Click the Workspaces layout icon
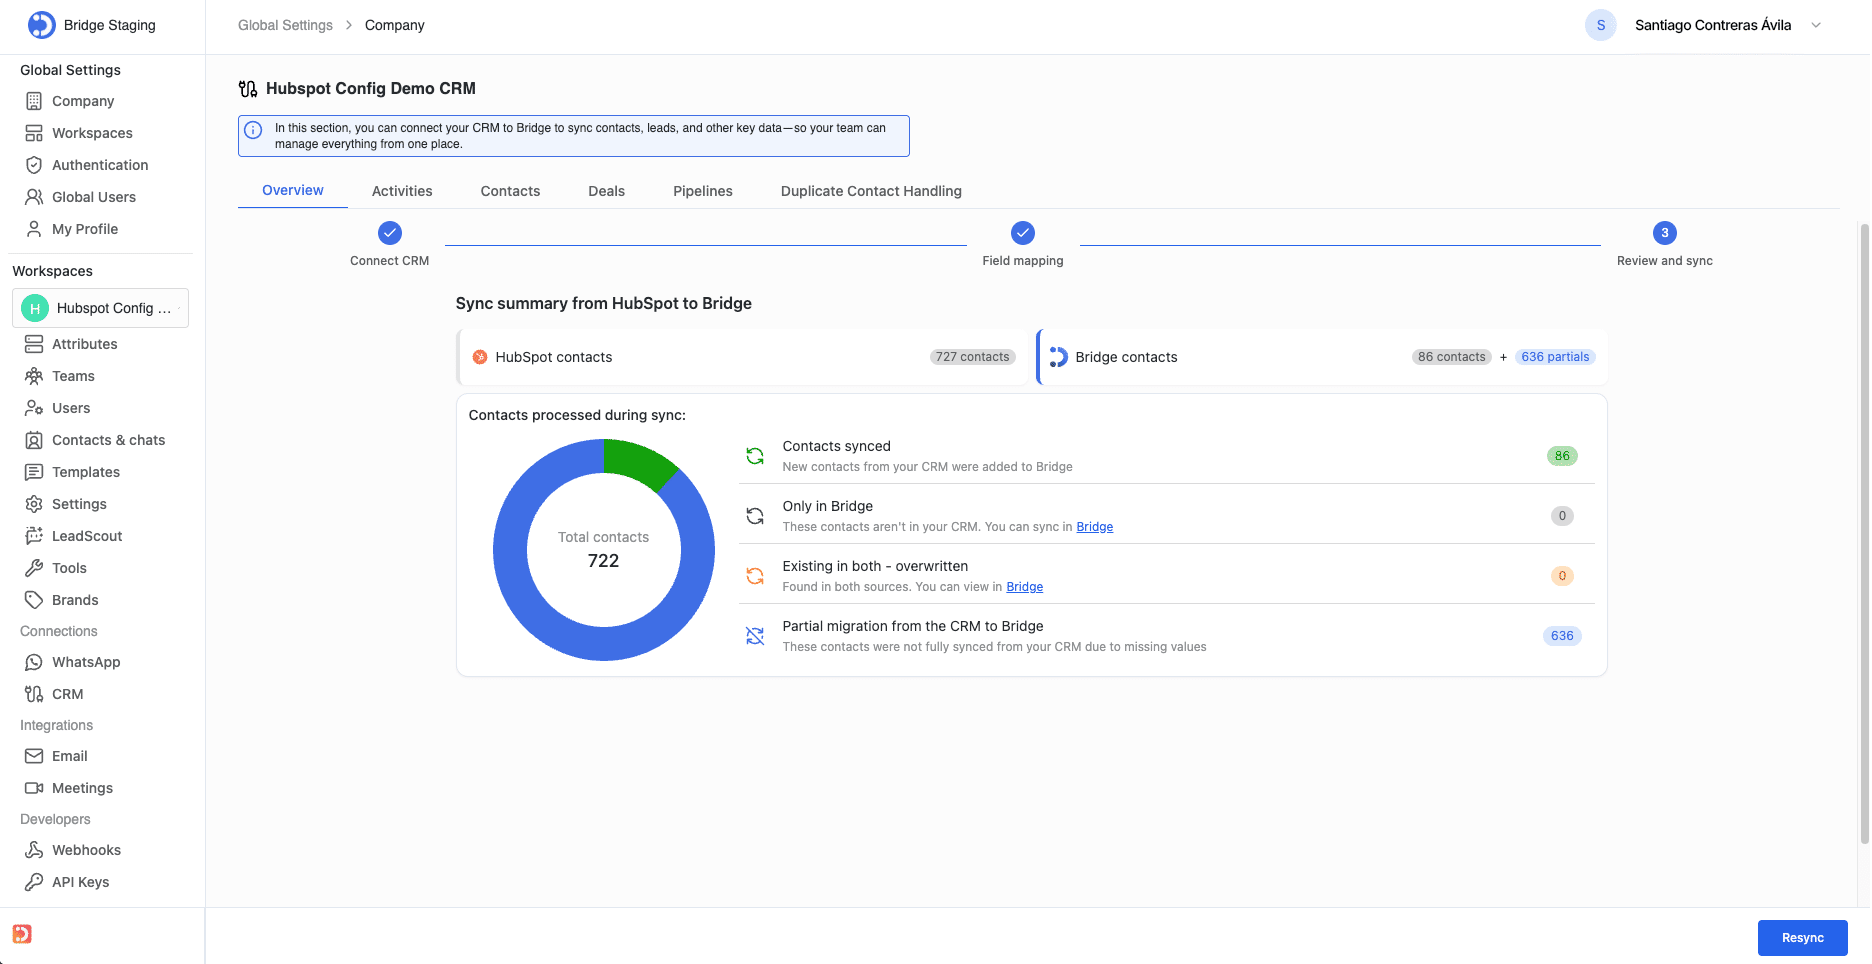 click(34, 133)
